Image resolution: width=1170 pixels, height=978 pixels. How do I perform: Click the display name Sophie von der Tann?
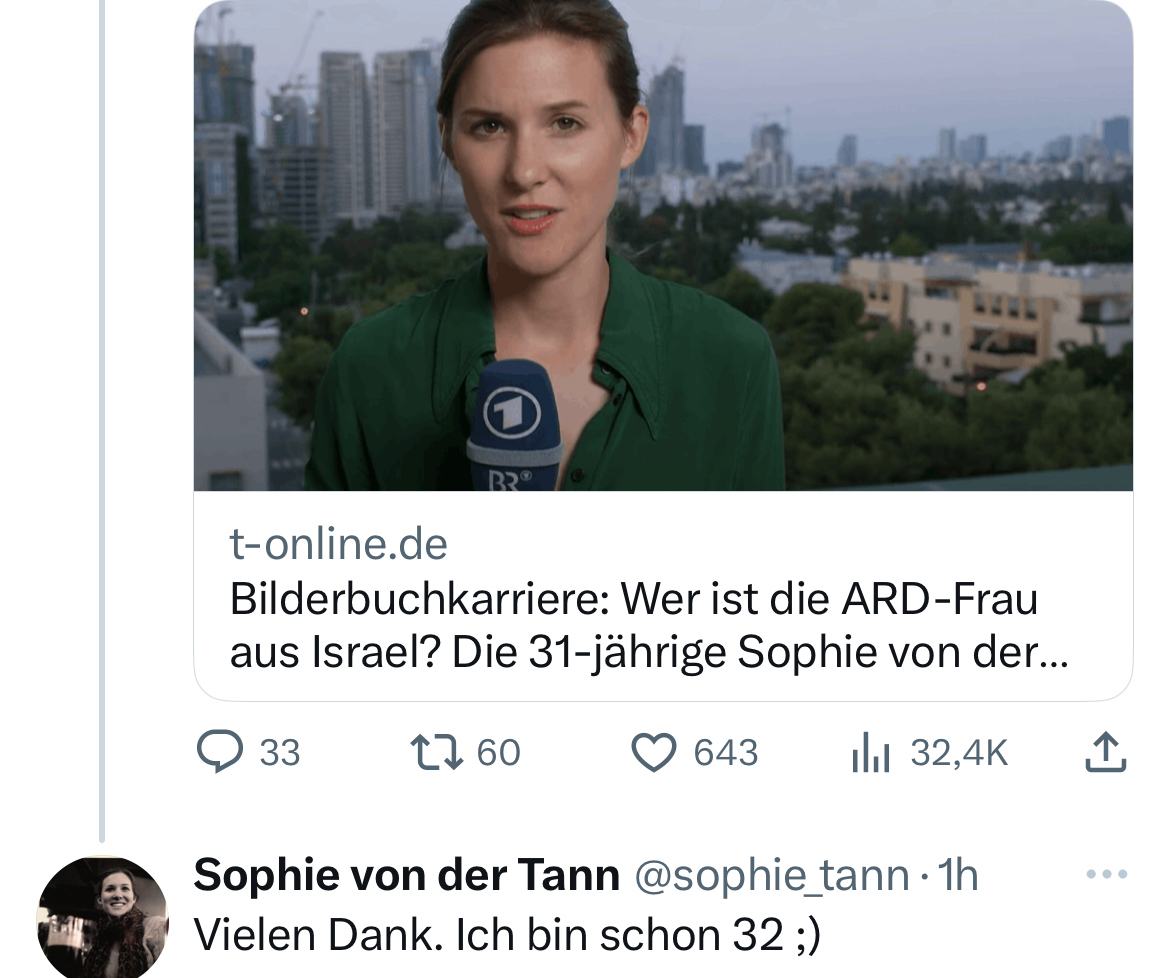pyautogui.click(x=406, y=876)
